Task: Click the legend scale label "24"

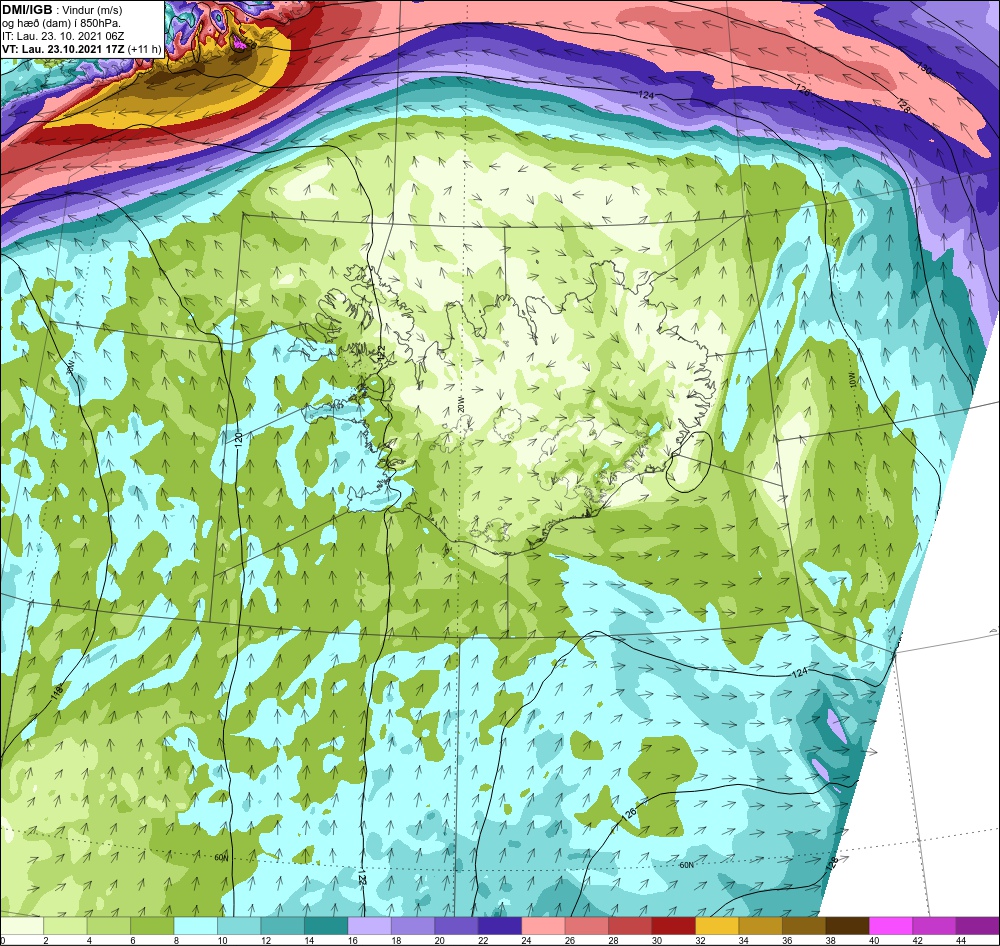Action: click(526, 941)
